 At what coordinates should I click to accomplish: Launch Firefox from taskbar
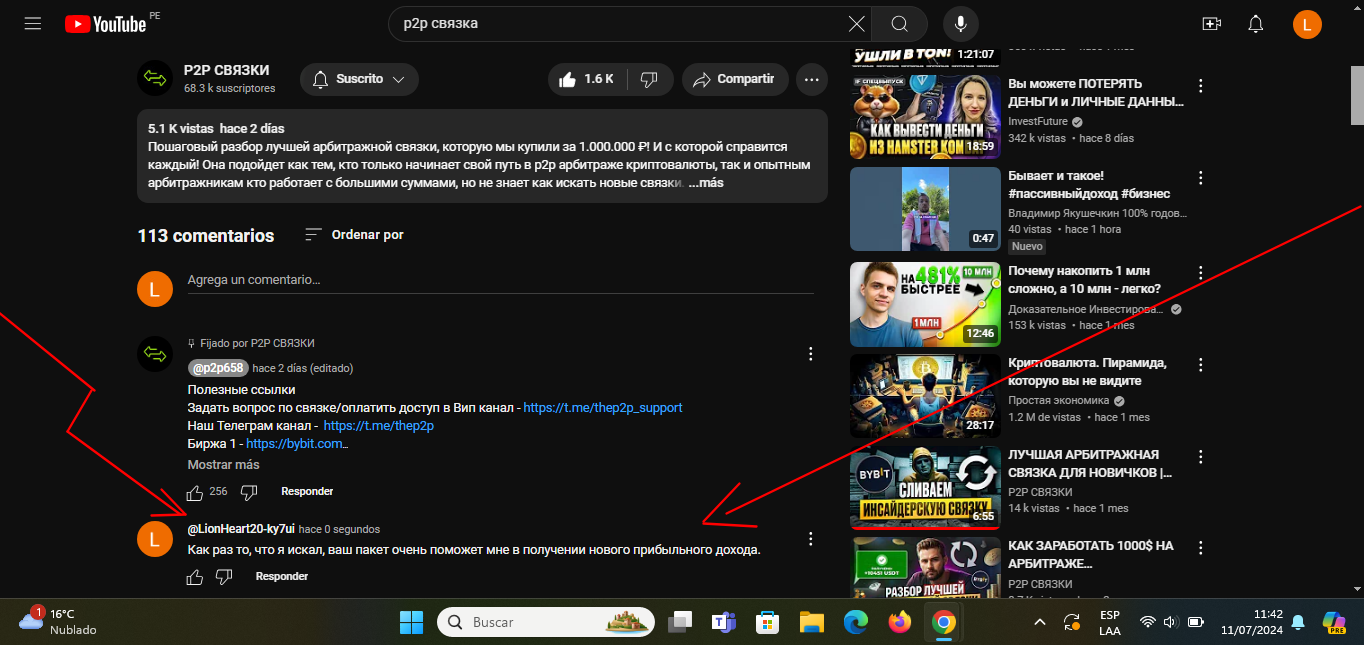tap(899, 622)
